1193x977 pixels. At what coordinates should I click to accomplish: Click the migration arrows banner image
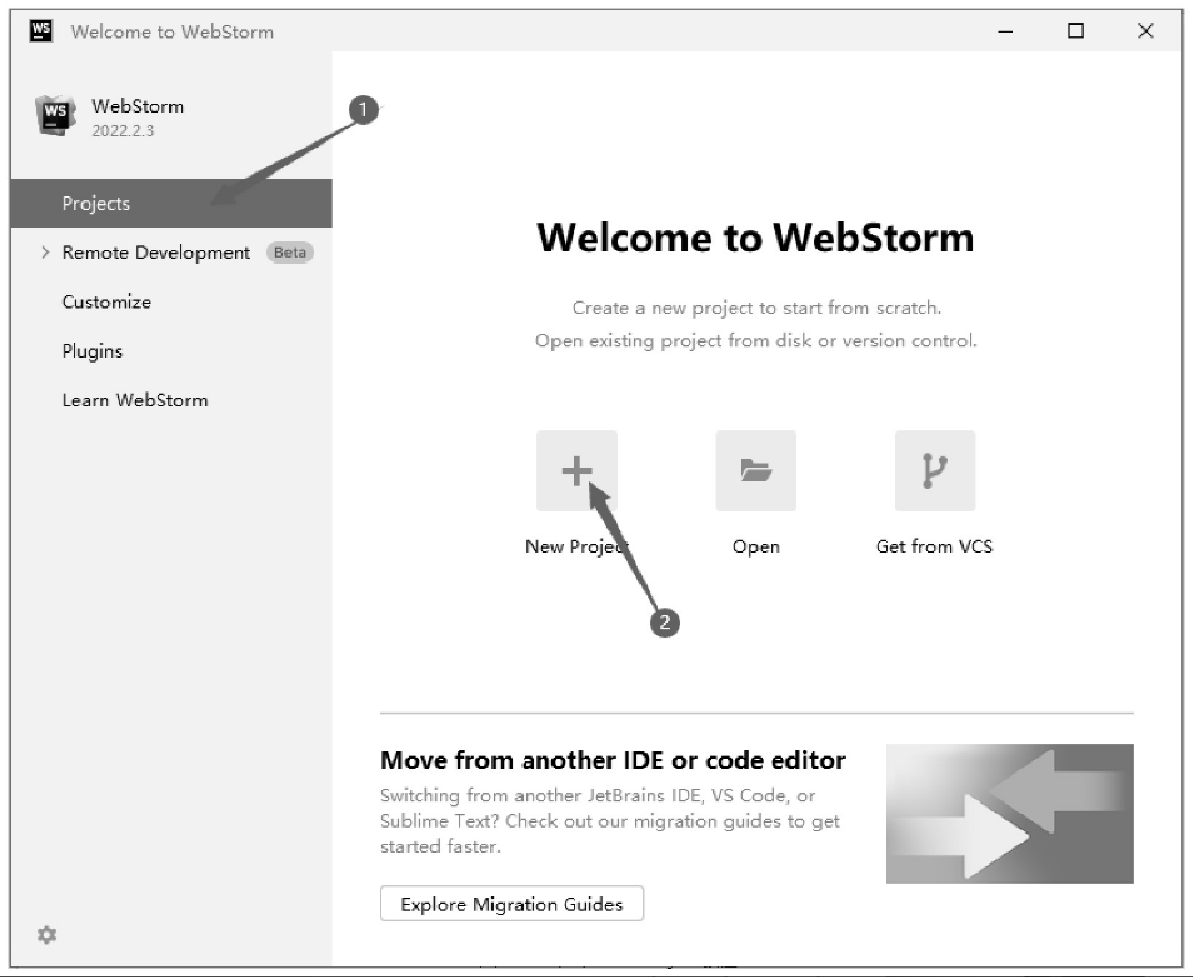(1010, 813)
